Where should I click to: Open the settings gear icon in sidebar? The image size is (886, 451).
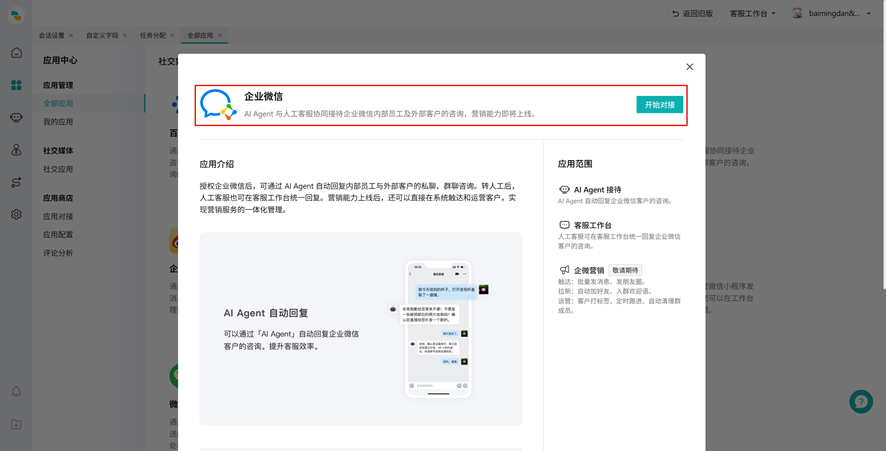click(16, 214)
